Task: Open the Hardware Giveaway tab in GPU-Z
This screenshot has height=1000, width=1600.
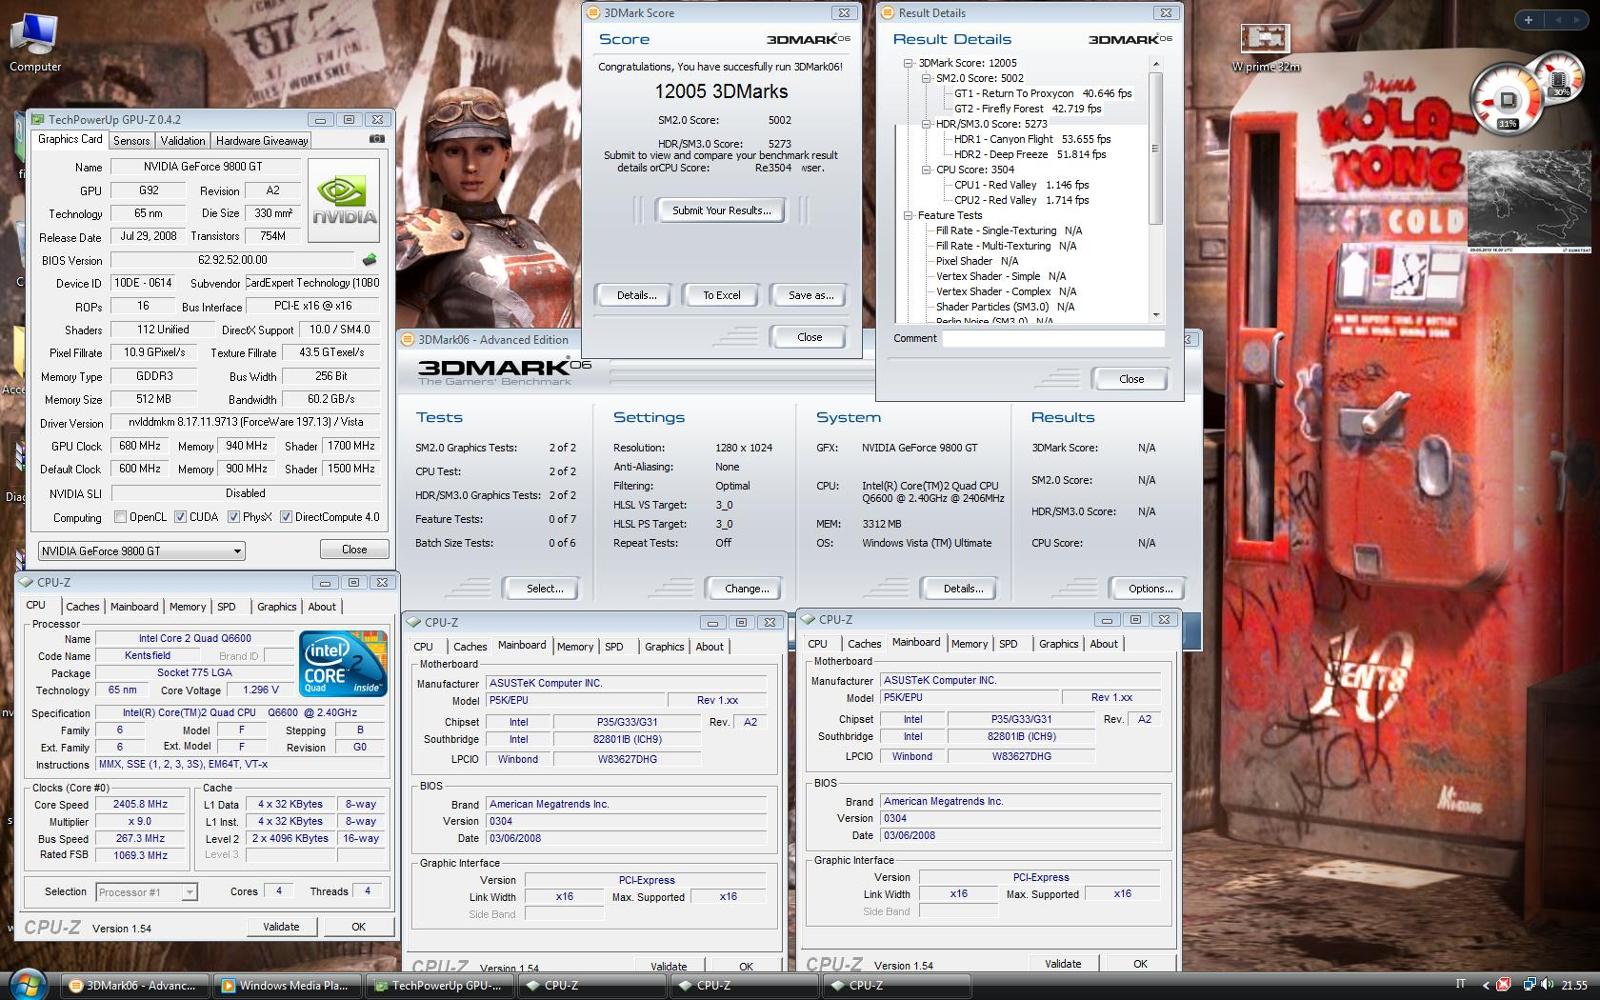Action: [262, 141]
